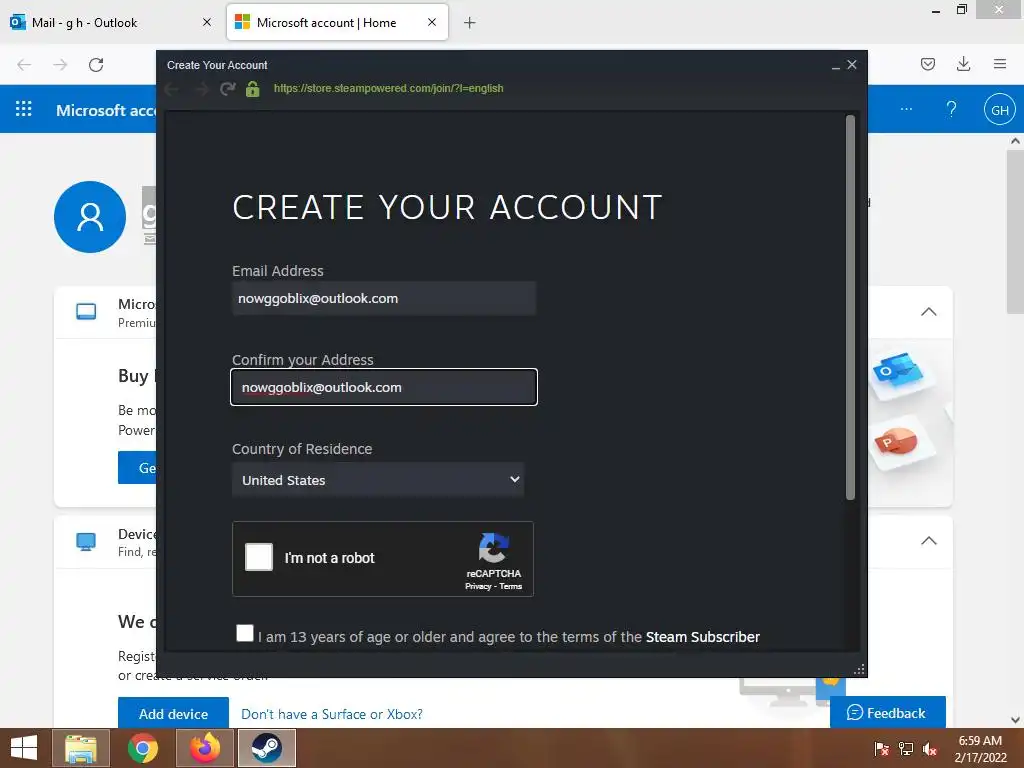
Task: Click the Firefox taskbar icon
Action: click(x=205, y=748)
